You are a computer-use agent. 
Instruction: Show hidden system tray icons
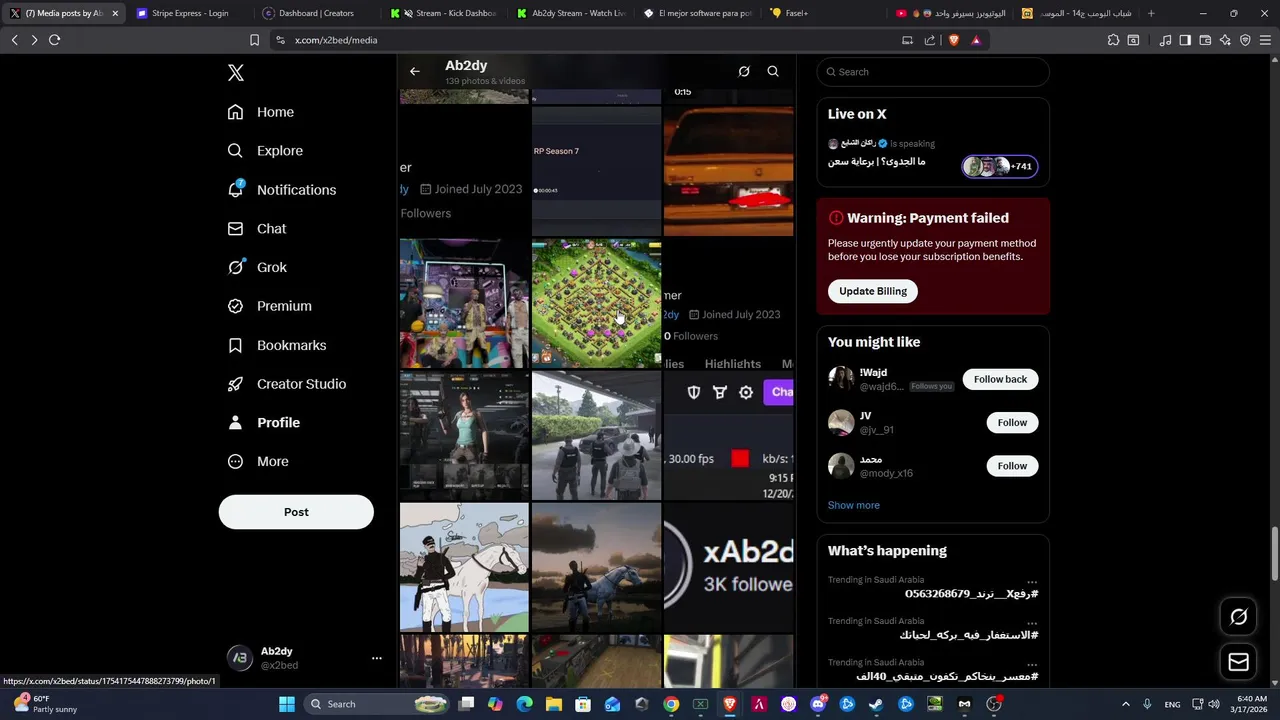(x=1127, y=704)
